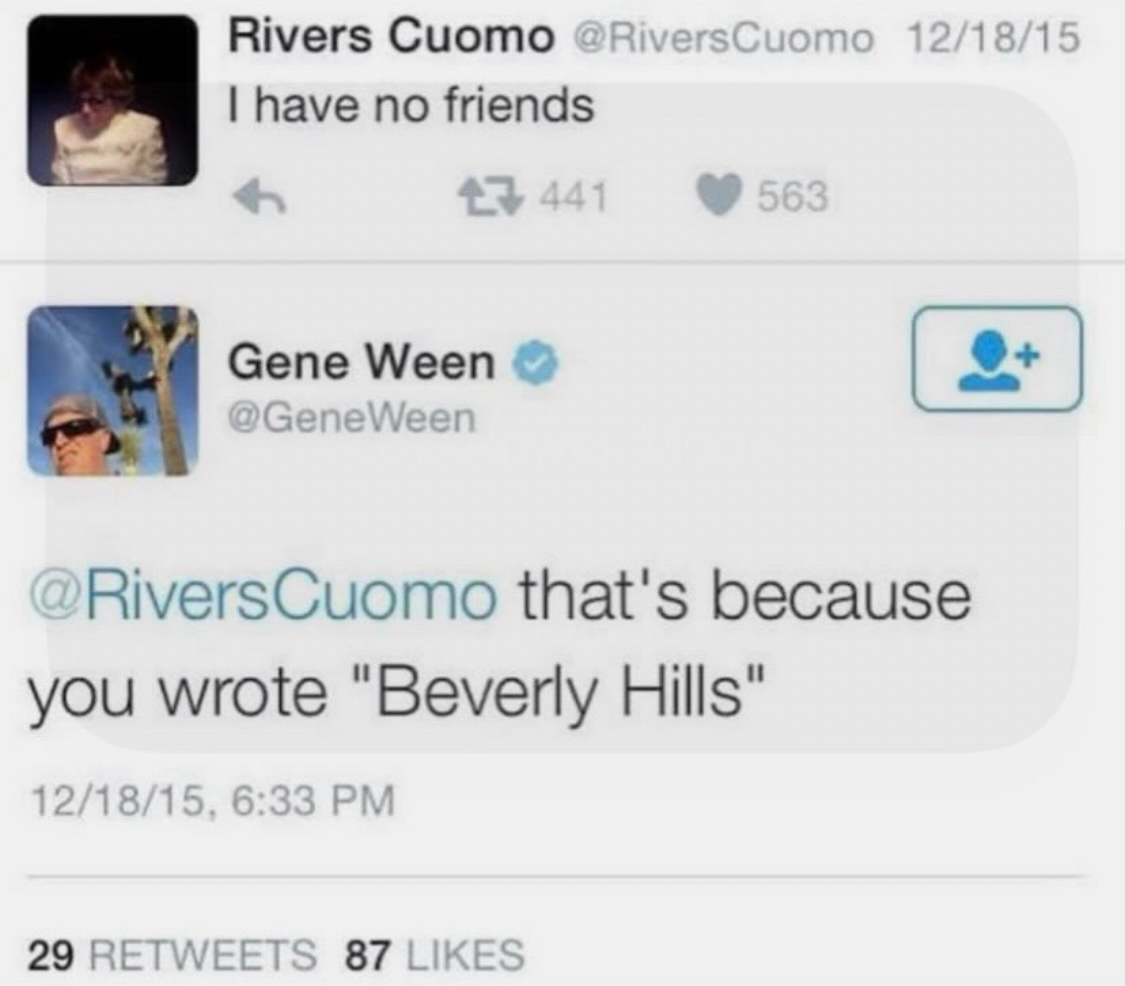View the 87 Likes list
Viewport: 1125px width, 986px height.
click(434, 953)
